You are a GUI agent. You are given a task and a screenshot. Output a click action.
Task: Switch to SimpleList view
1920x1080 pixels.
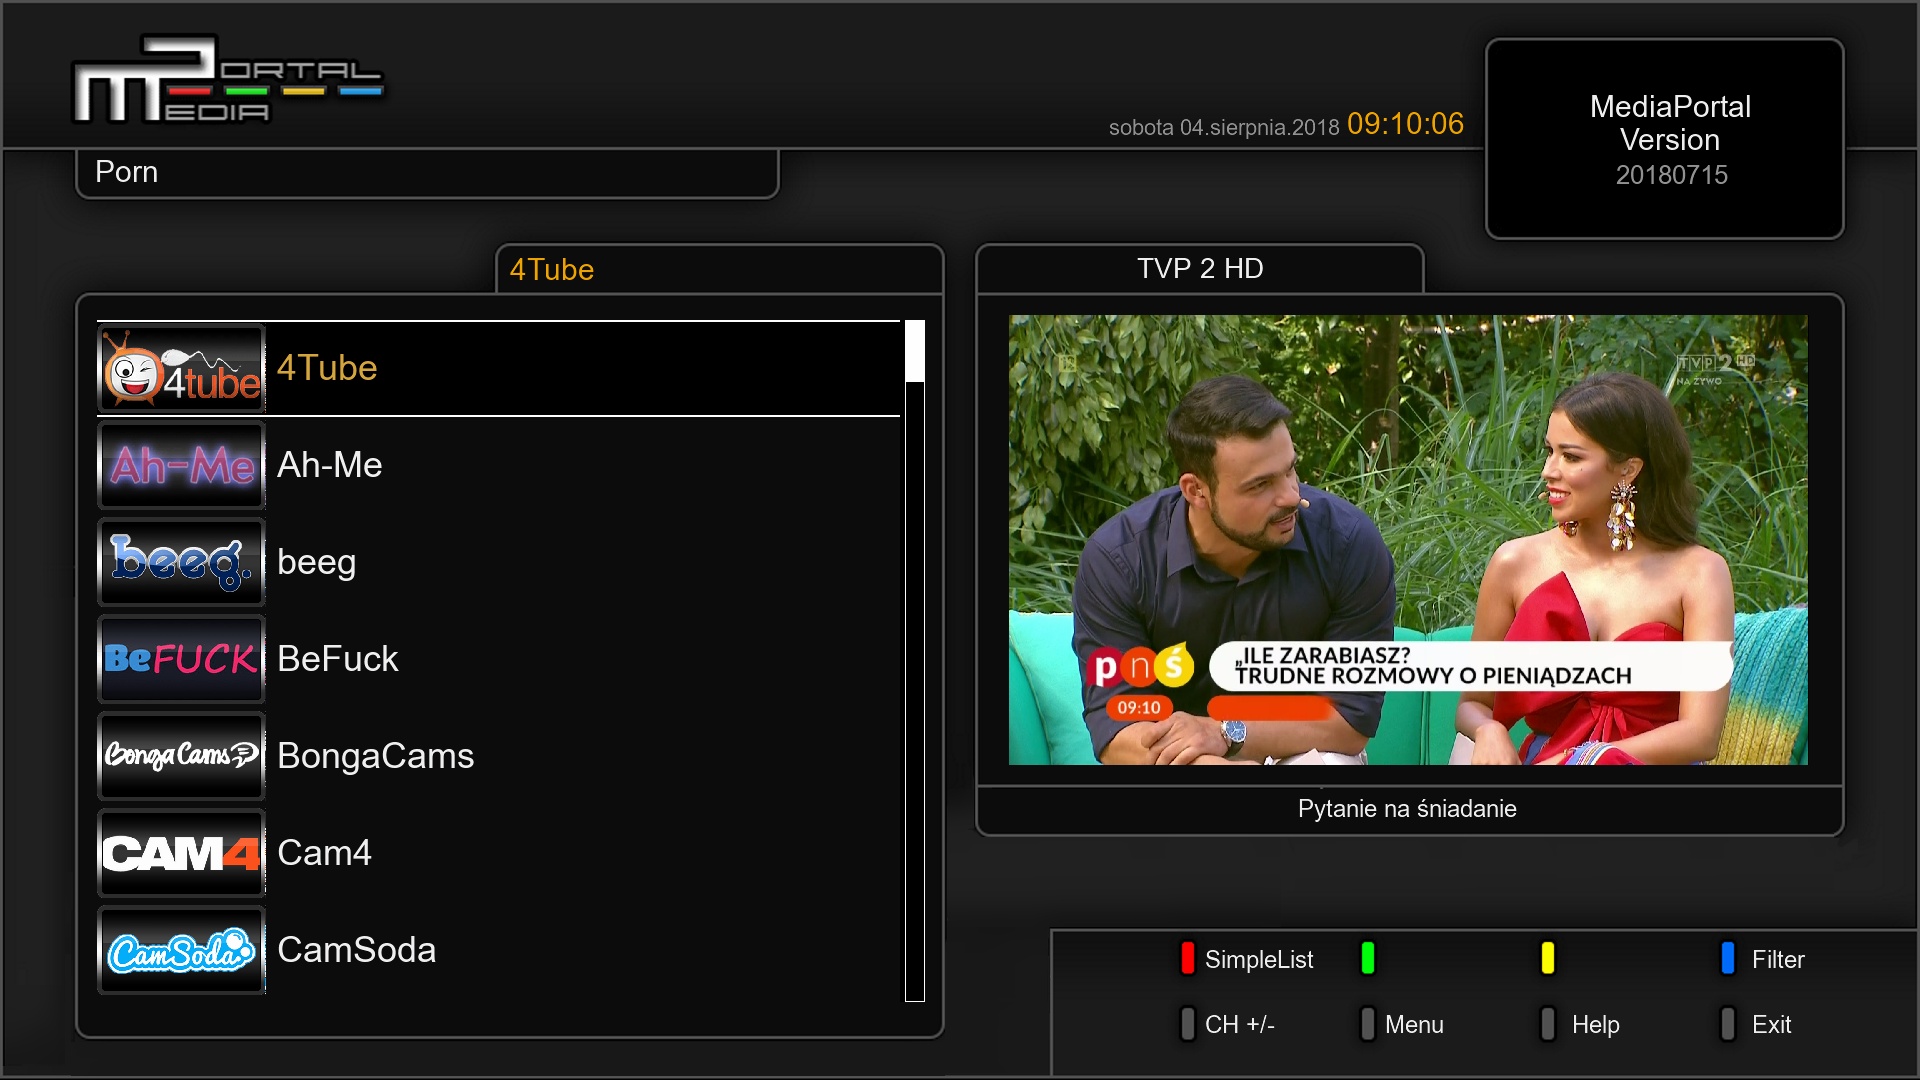1259,960
